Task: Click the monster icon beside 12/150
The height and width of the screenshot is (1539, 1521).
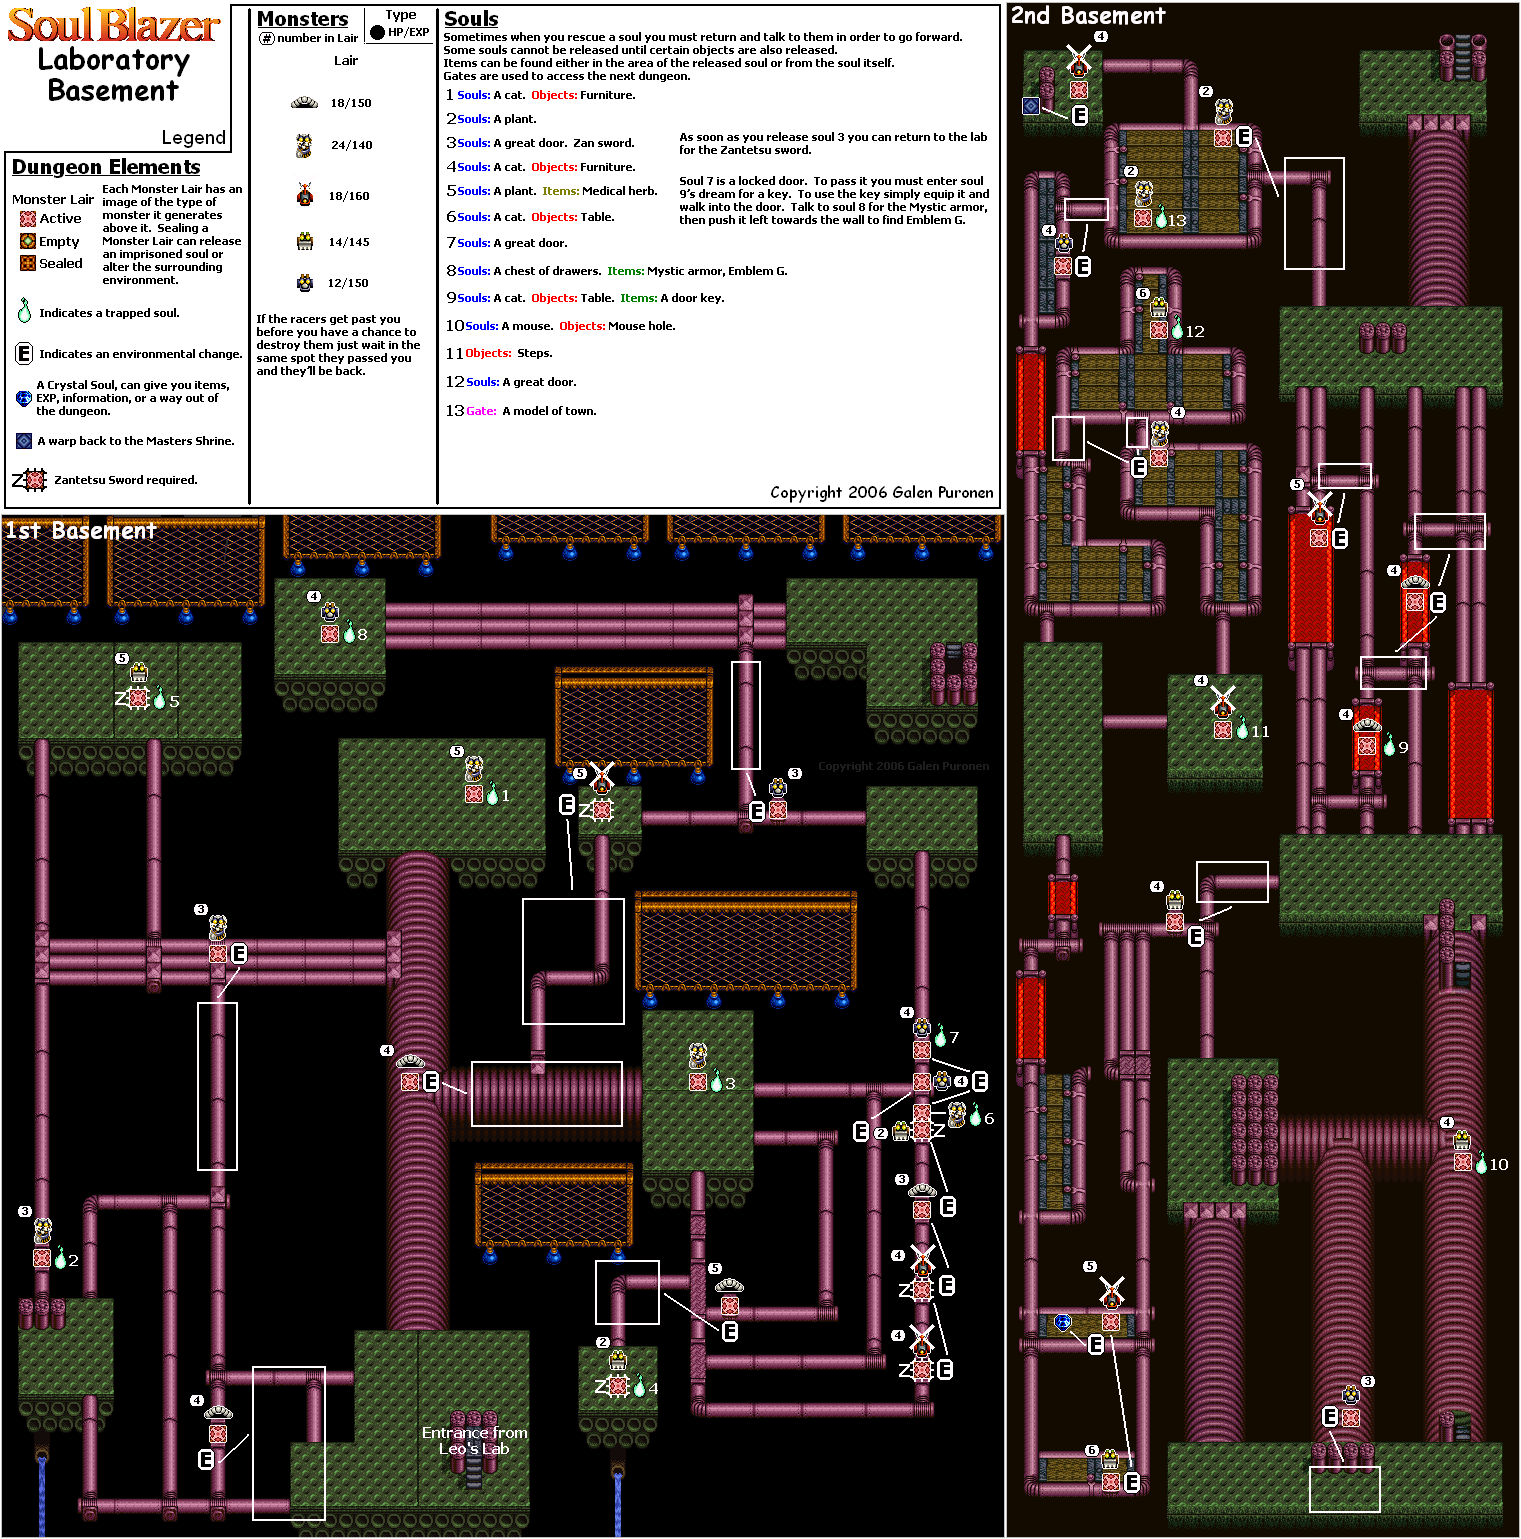Action: 305,283
